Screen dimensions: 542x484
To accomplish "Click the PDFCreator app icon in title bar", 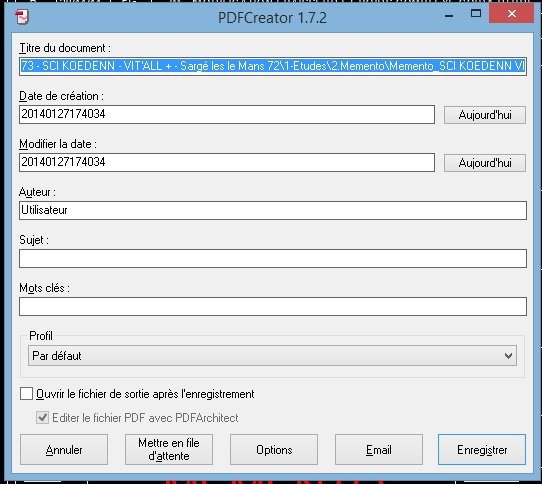I will point(22,17).
